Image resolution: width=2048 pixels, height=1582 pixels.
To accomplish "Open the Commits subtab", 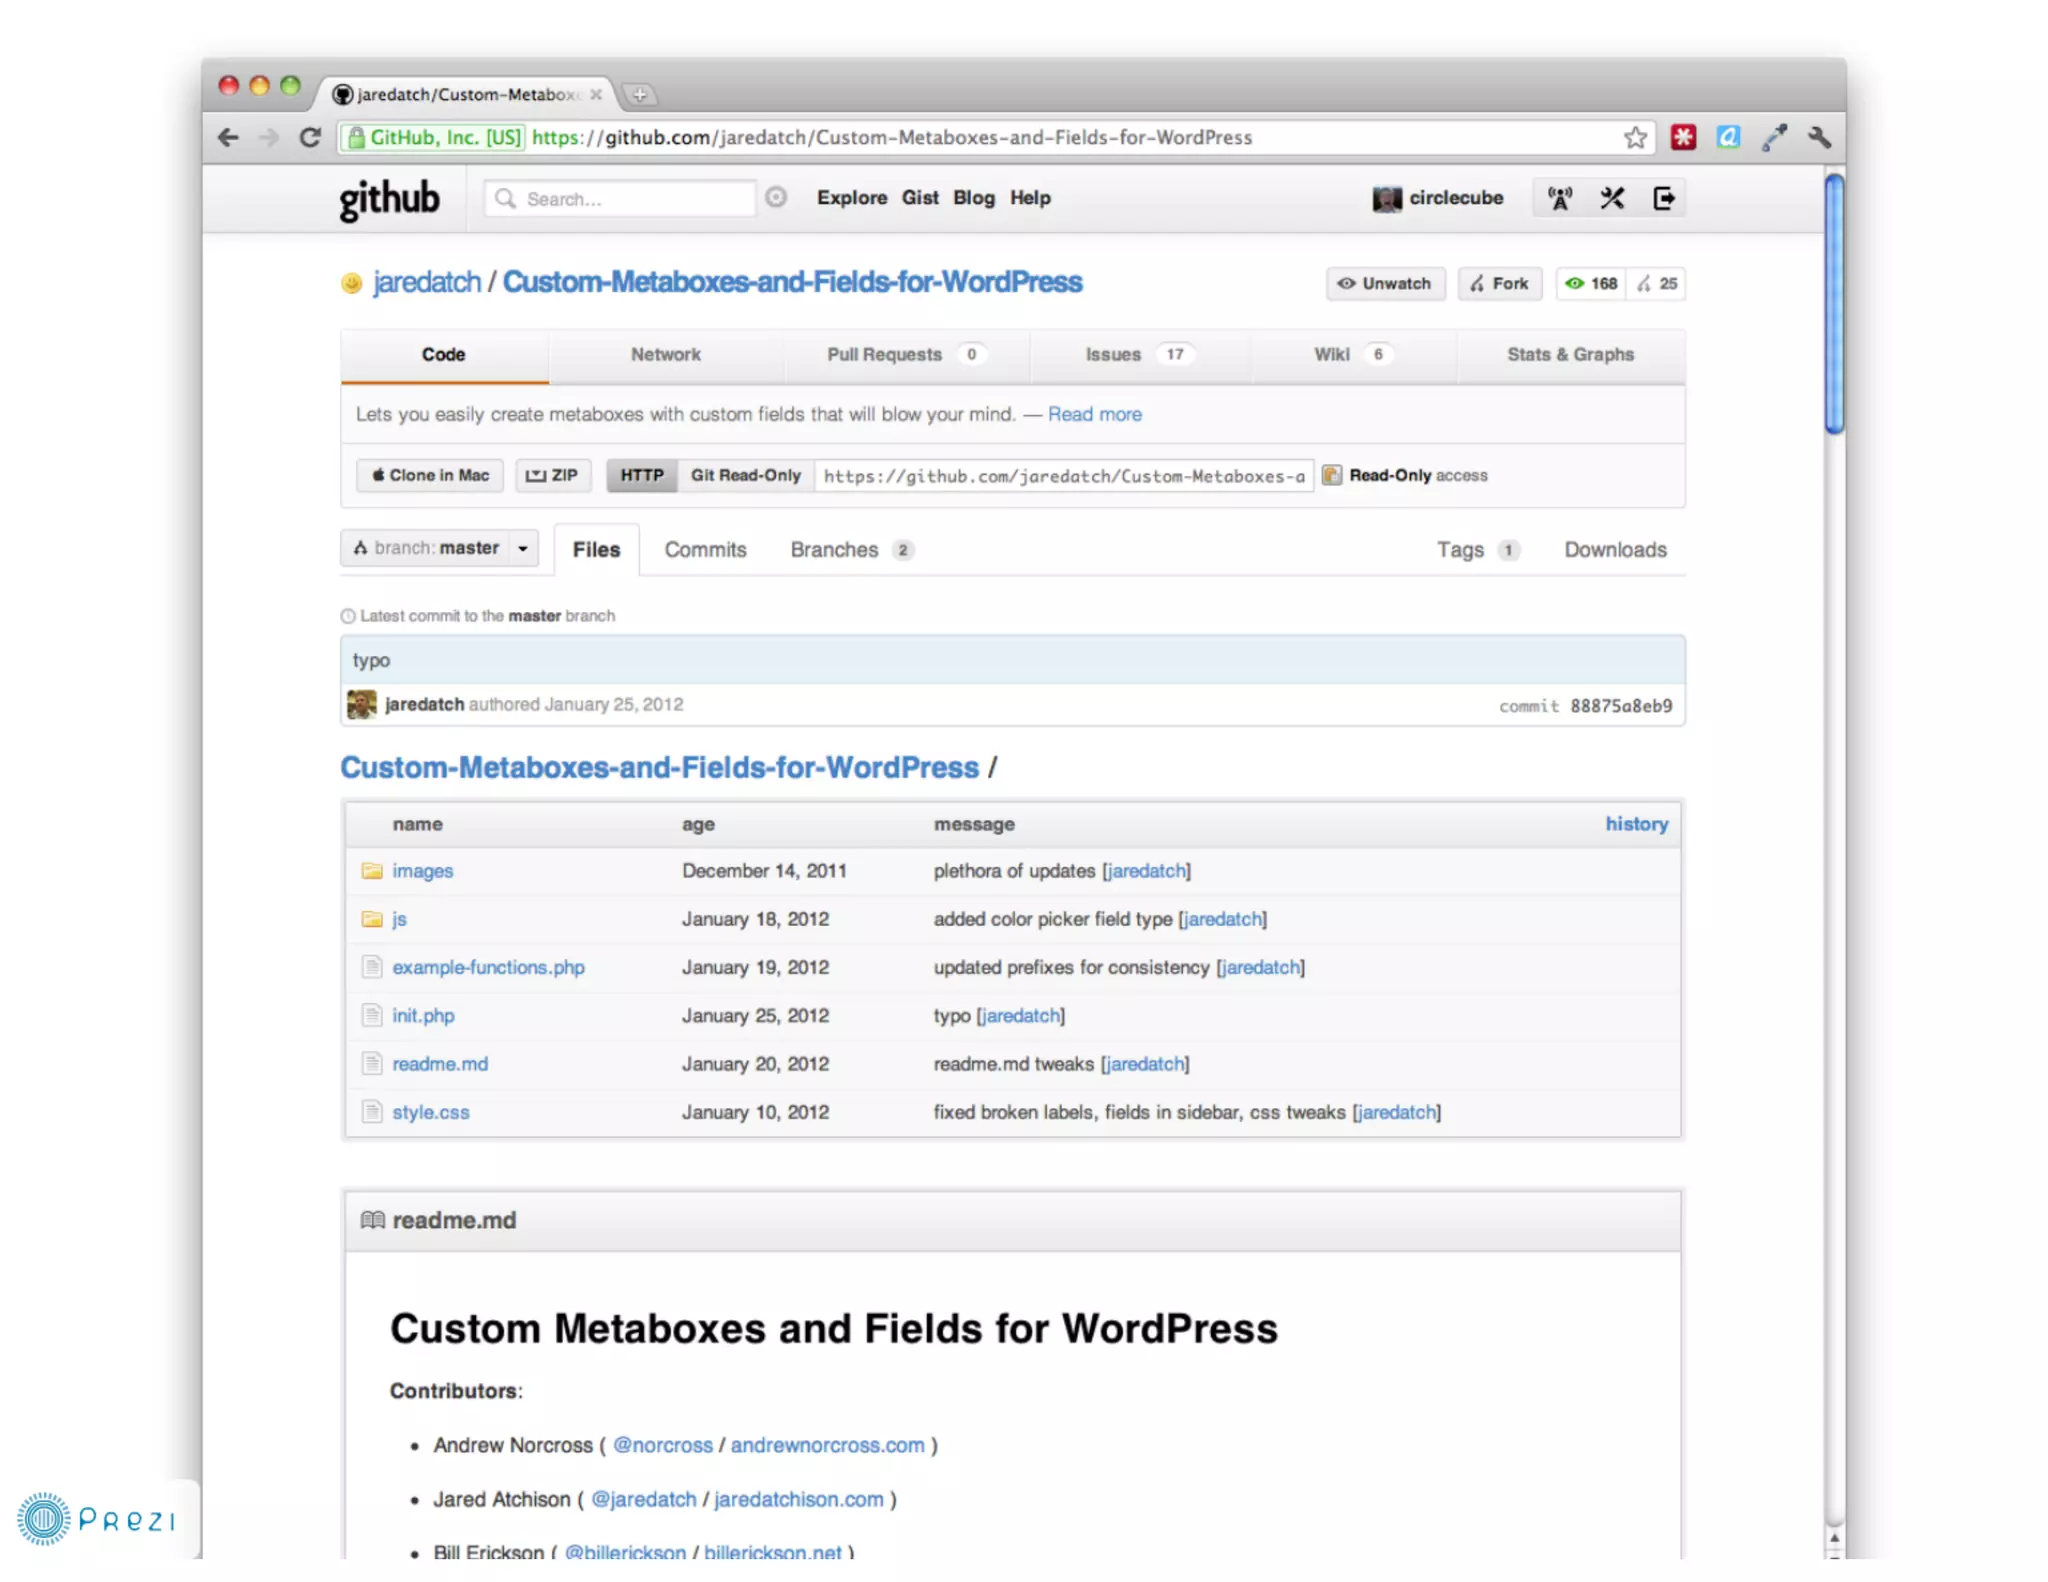I will point(706,550).
